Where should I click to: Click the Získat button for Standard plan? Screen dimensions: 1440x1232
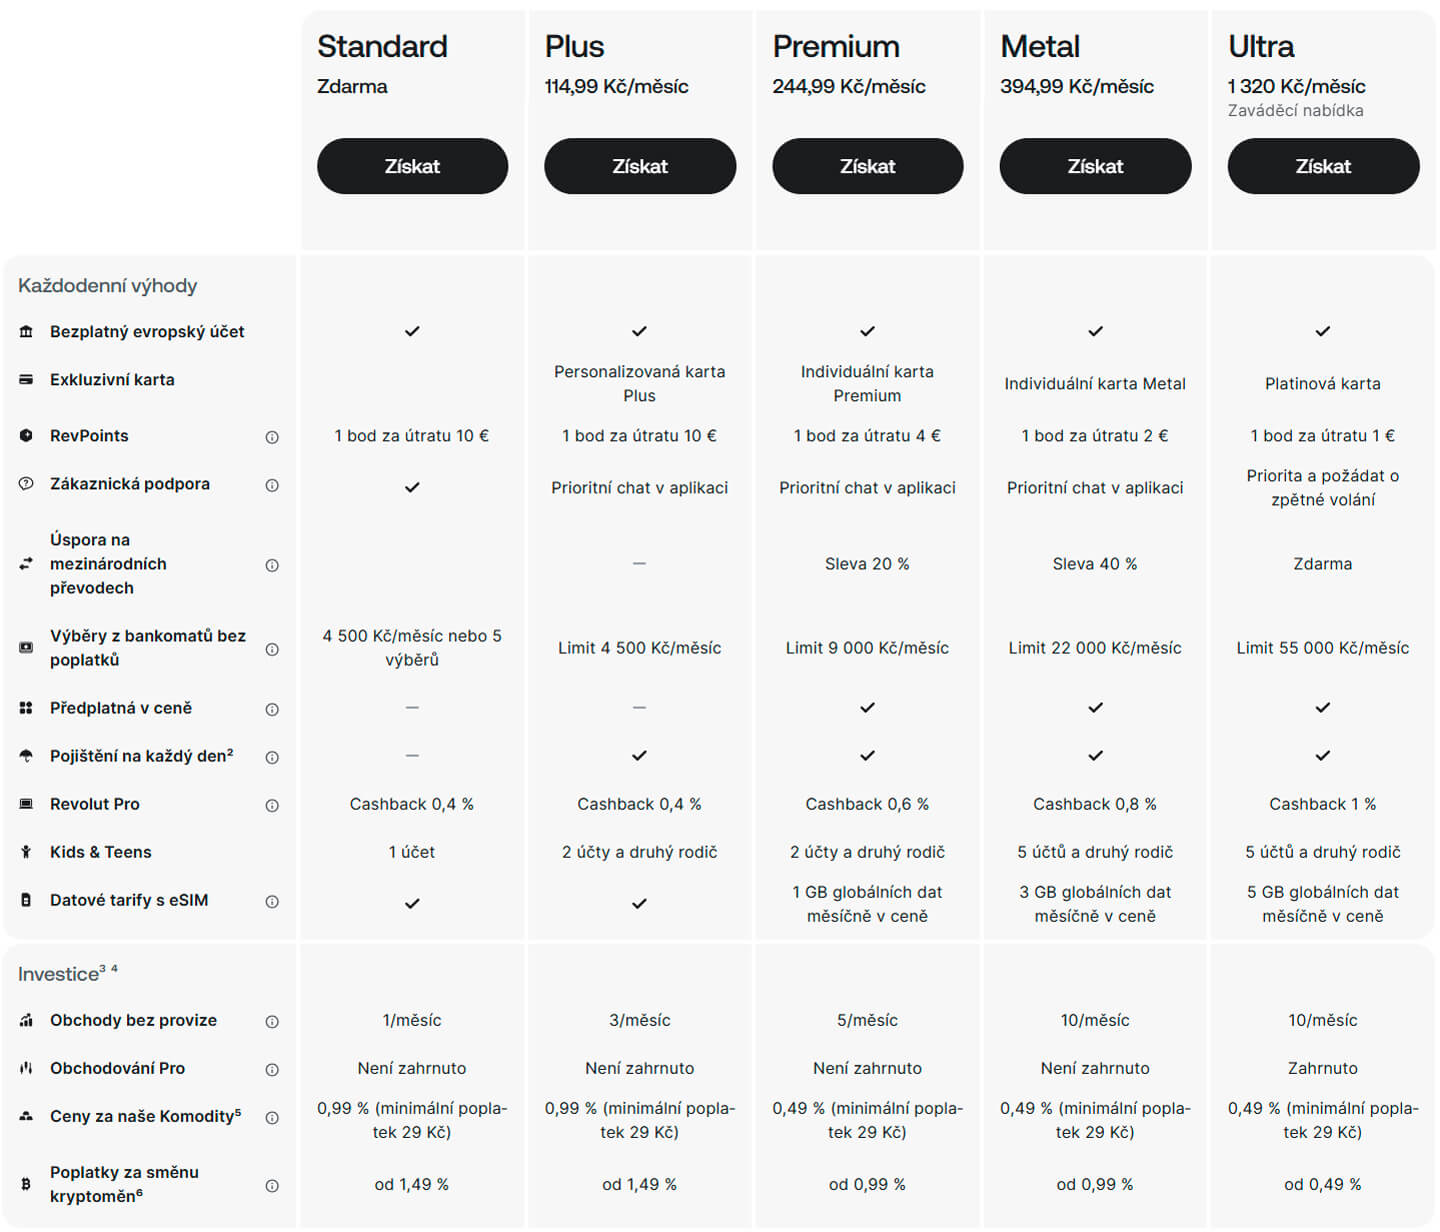(x=412, y=166)
